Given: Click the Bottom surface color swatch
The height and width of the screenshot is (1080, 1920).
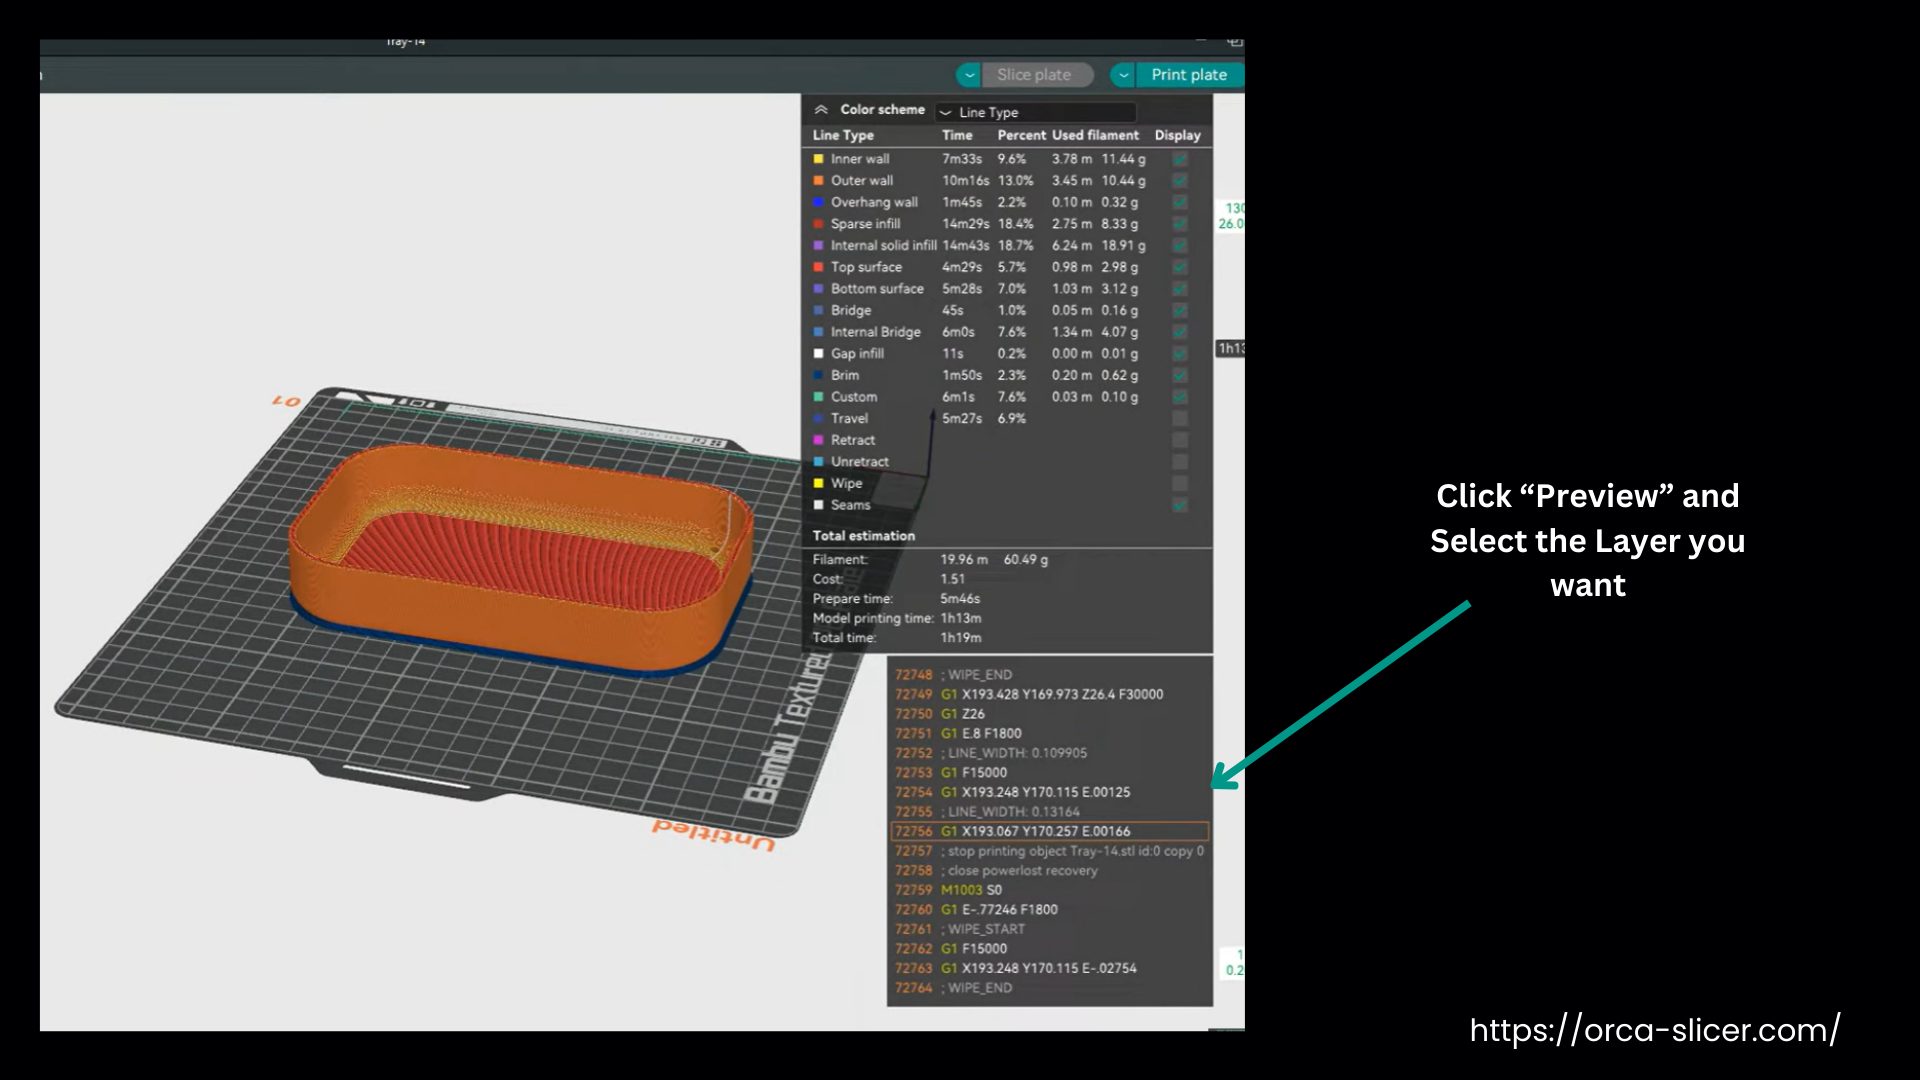Looking at the screenshot, I should pyautogui.click(x=818, y=289).
